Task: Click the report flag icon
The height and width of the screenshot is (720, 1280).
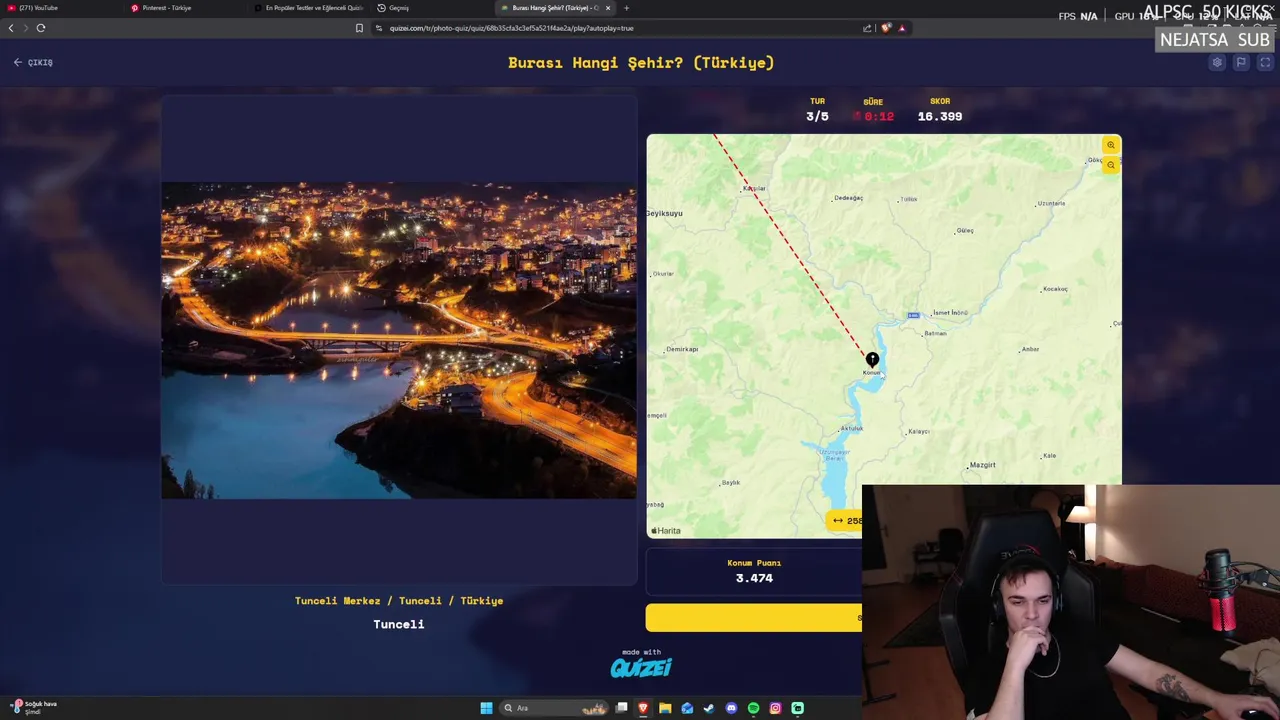Action: 1241,62
